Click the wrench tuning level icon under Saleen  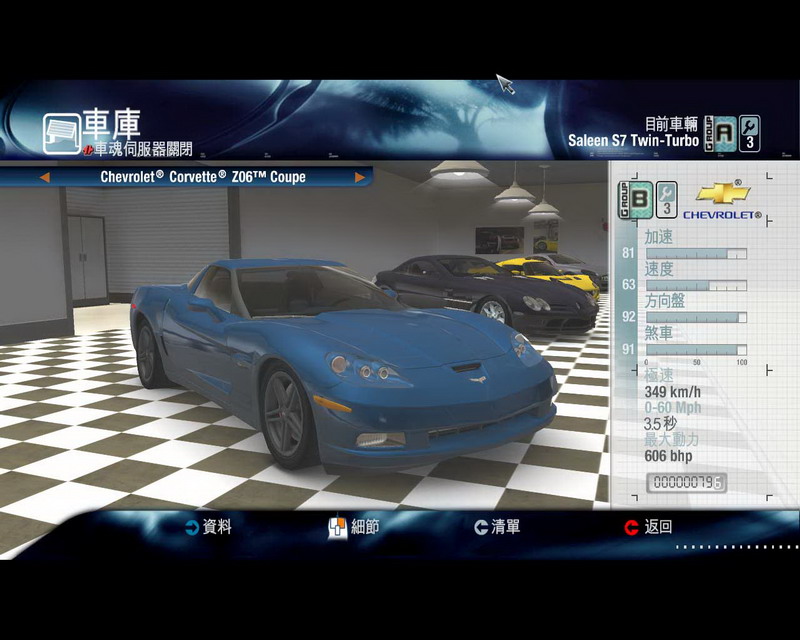(x=749, y=132)
